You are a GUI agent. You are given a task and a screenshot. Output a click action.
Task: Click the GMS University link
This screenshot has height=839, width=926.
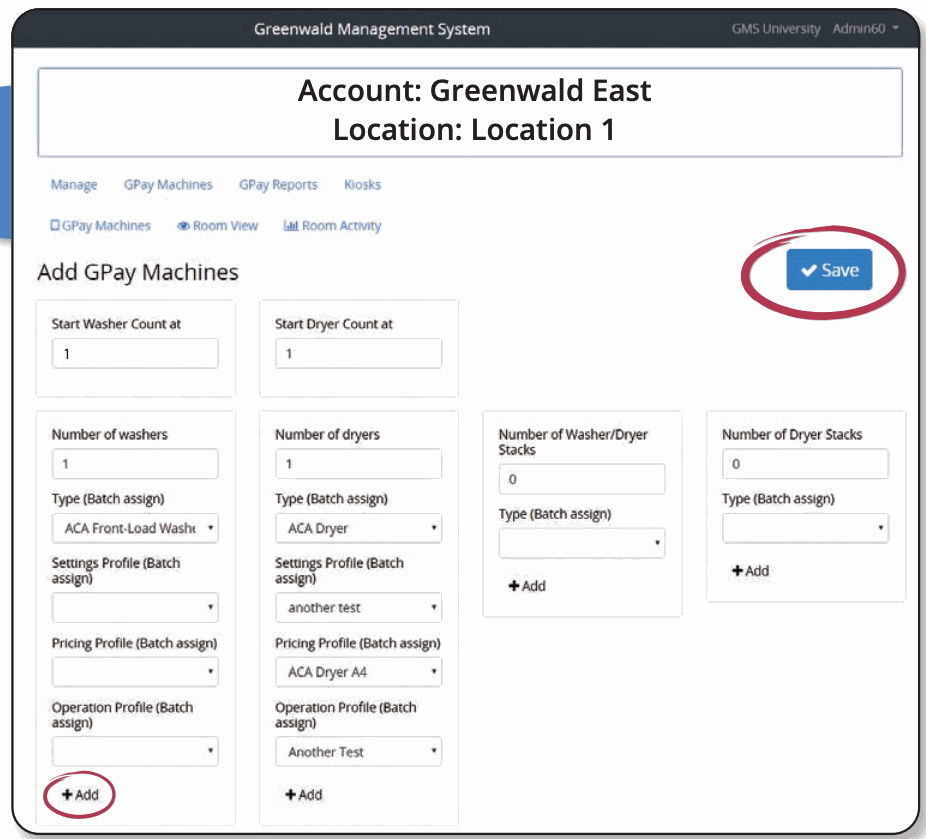776,28
